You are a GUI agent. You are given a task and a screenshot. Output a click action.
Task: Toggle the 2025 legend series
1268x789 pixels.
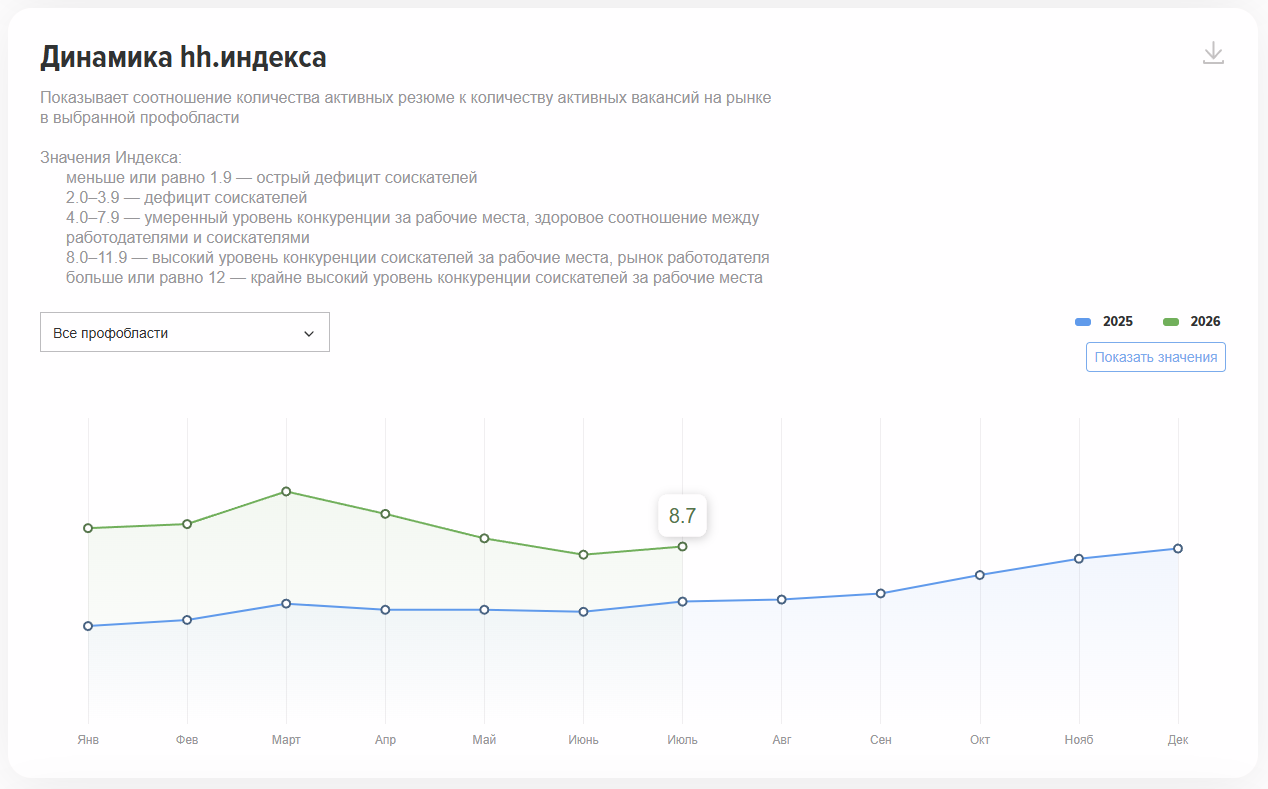point(1104,322)
